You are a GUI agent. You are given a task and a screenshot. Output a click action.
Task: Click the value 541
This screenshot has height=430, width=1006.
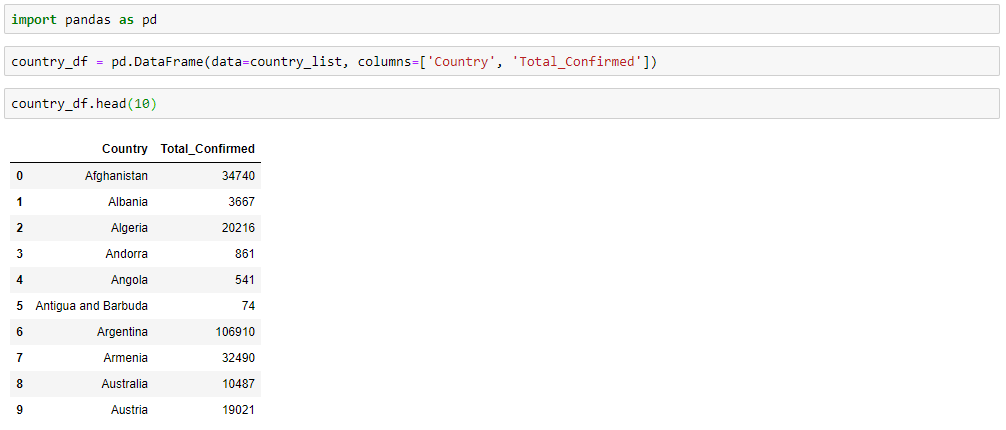point(244,280)
